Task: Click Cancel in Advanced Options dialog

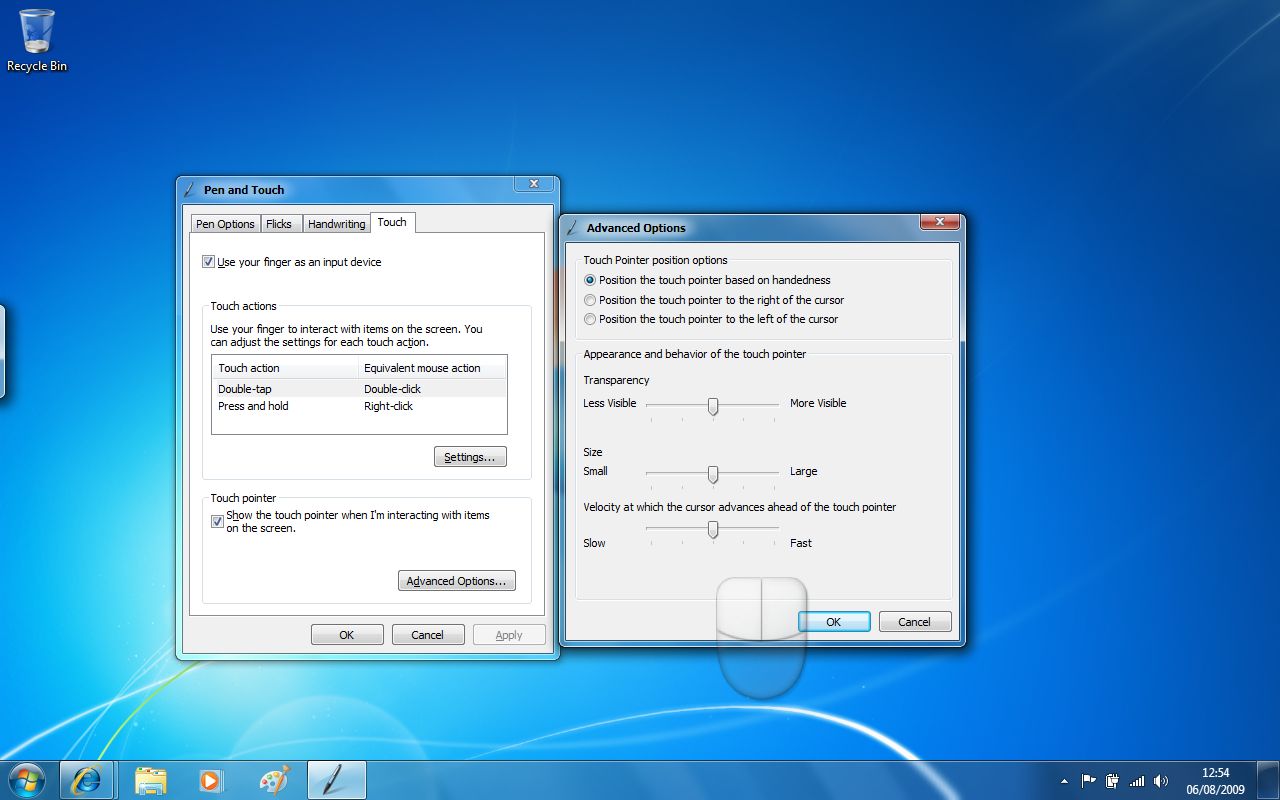Action: (x=914, y=622)
